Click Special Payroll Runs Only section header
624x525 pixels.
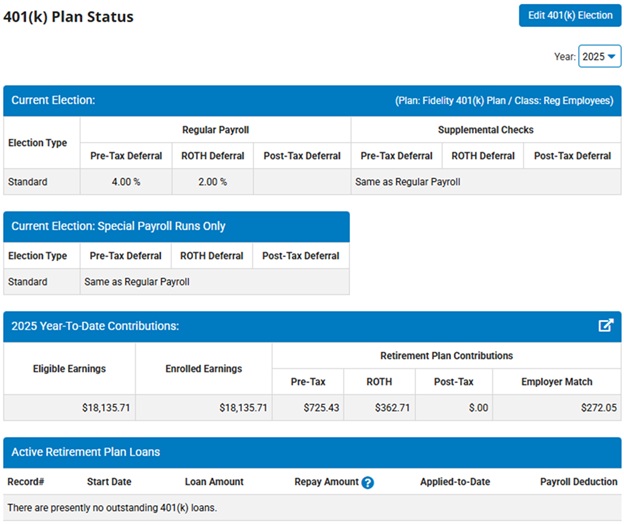click(118, 226)
